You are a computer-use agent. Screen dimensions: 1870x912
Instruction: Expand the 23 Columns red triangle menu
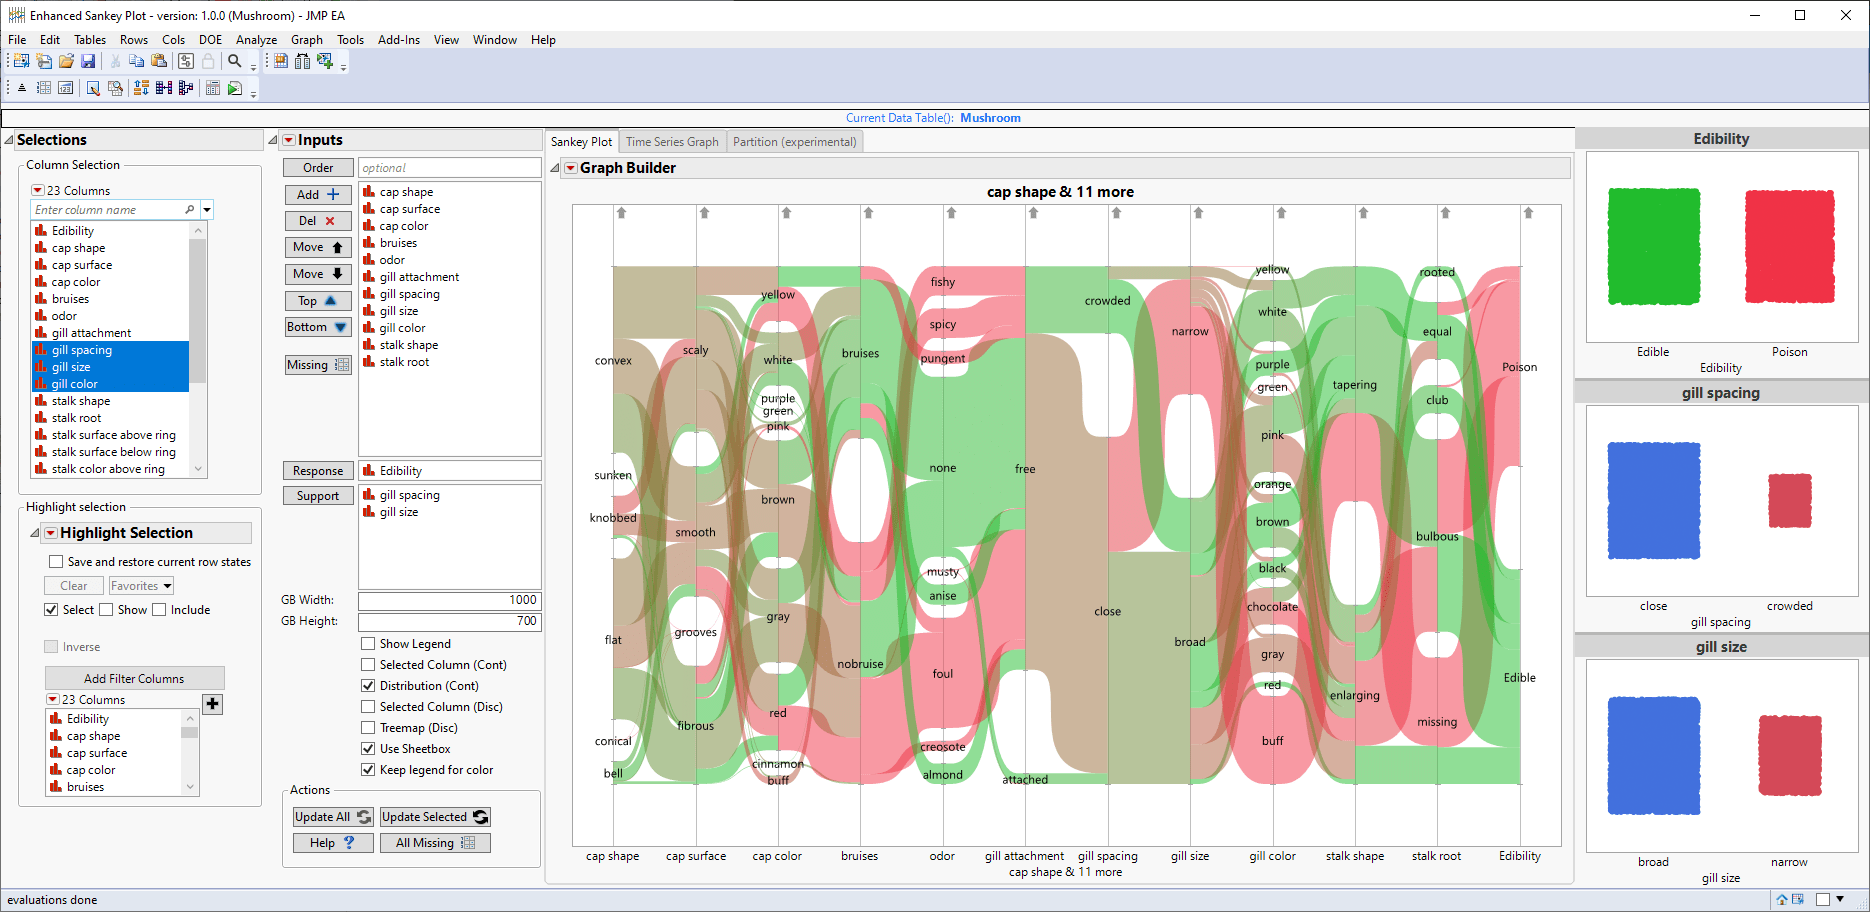point(37,190)
